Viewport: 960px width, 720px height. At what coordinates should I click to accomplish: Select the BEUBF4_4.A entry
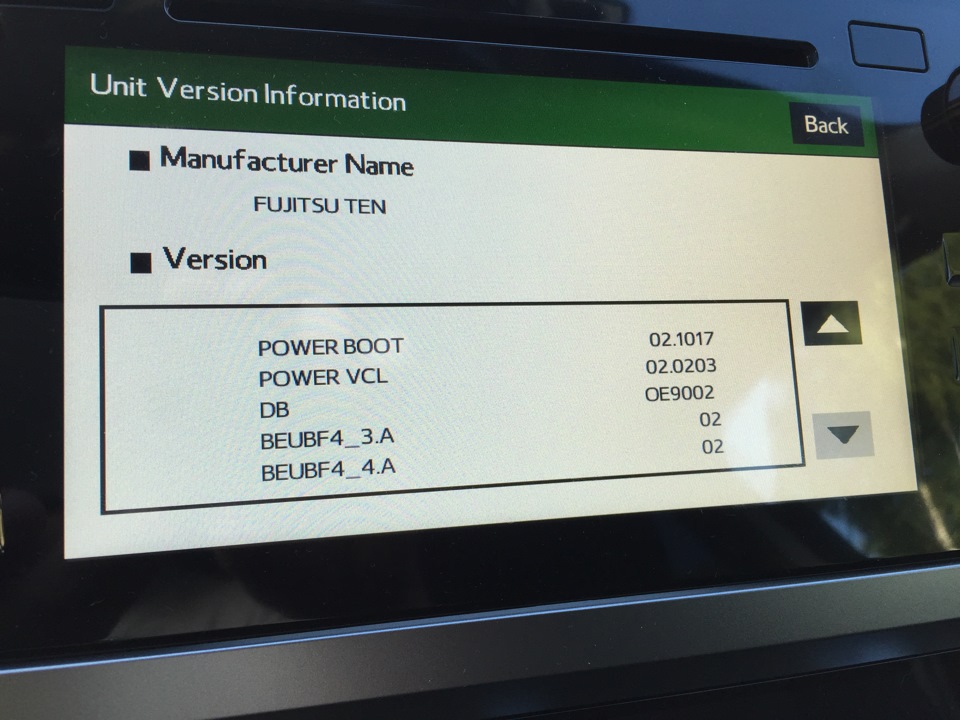pyautogui.click(x=329, y=471)
